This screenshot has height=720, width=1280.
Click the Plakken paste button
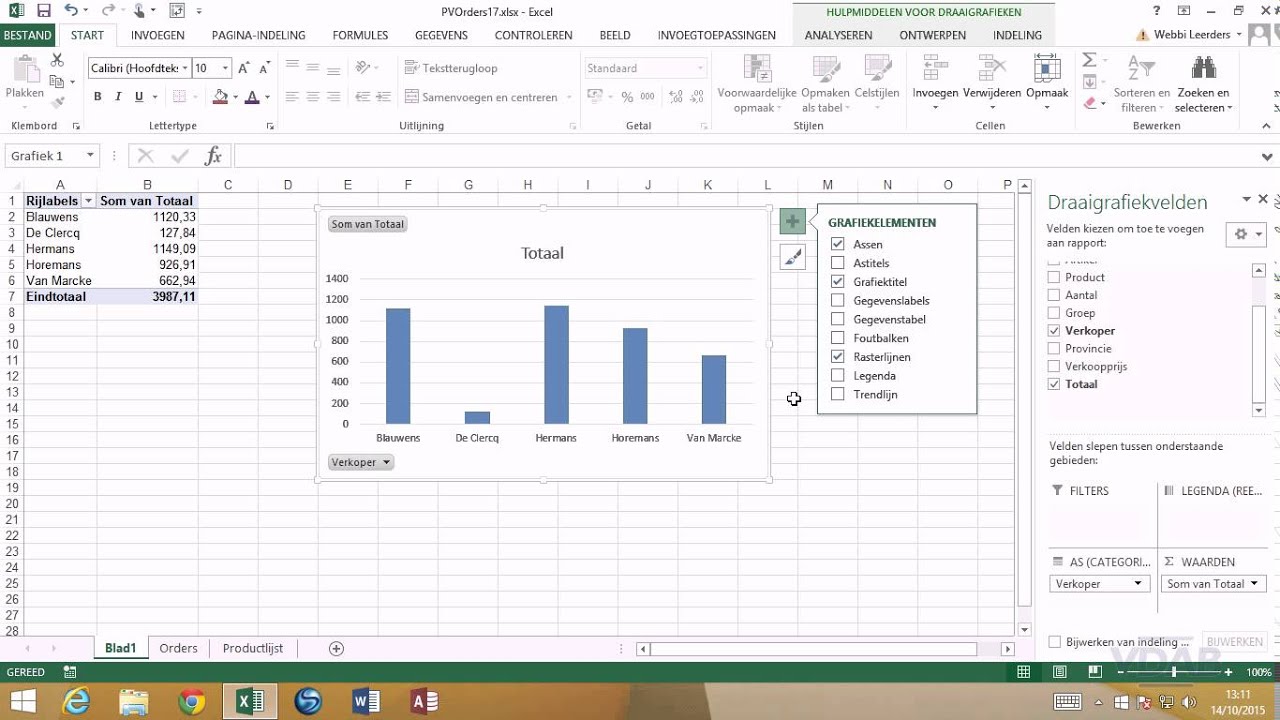pos(25,82)
